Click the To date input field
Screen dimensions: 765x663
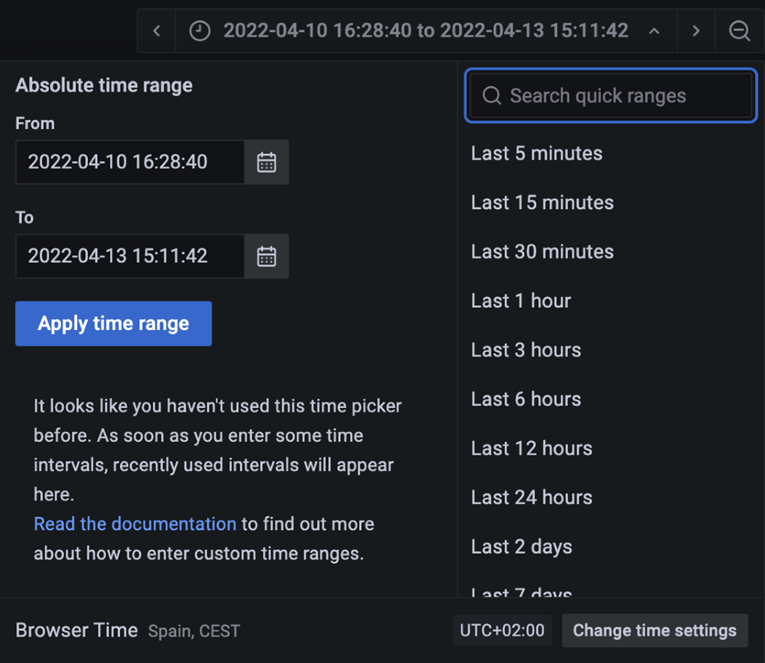click(x=130, y=256)
